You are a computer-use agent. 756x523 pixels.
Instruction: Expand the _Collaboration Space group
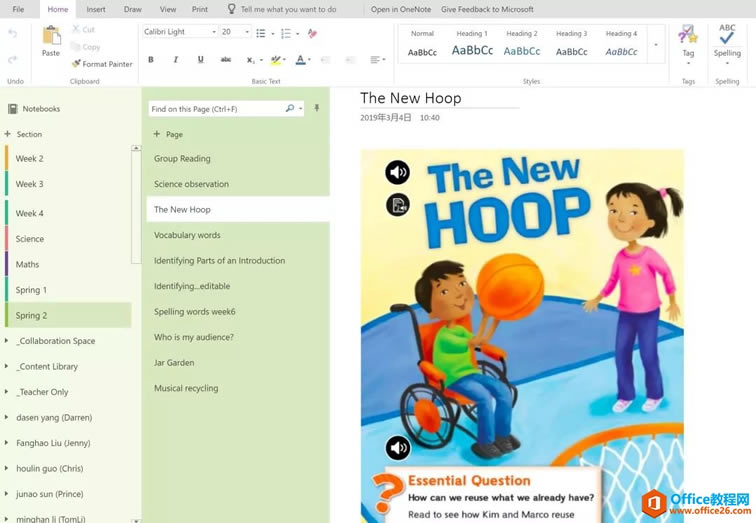click(6, 341)
